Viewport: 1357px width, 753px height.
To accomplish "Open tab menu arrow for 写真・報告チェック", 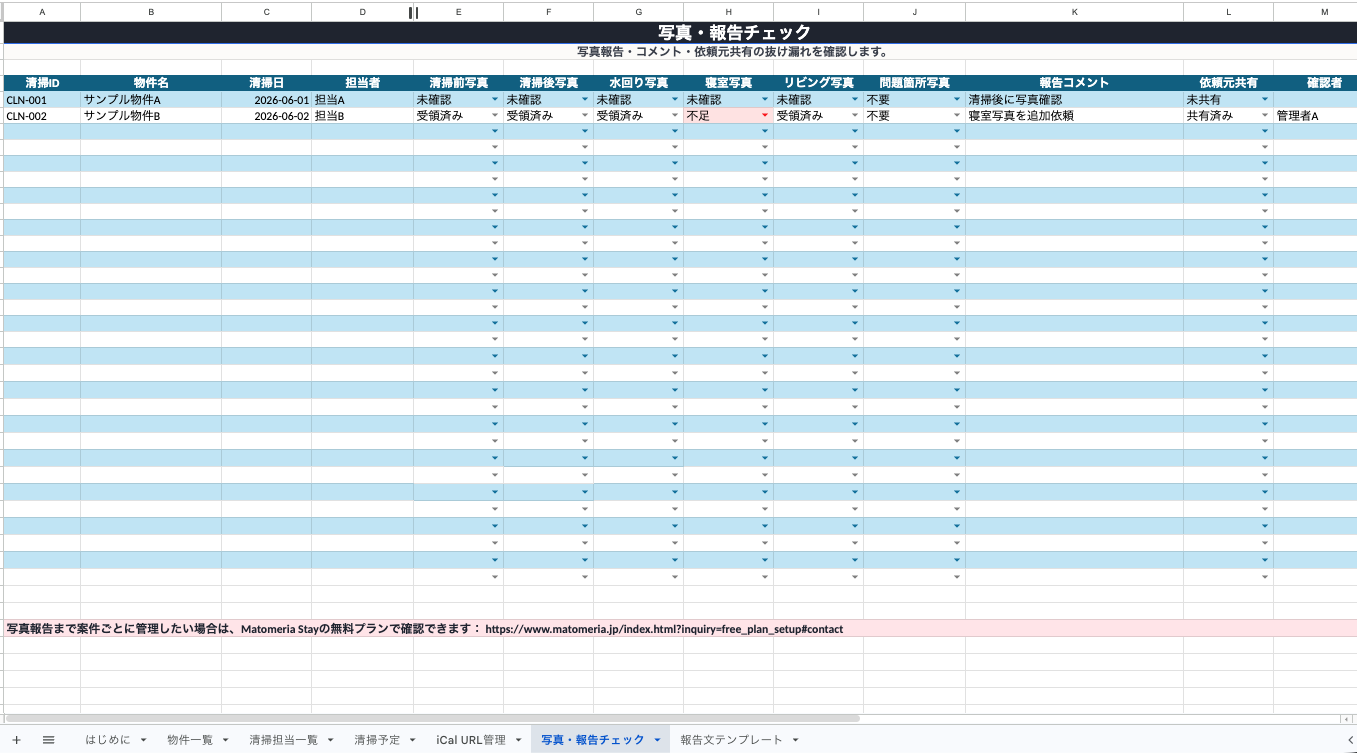I will (657, 740).
